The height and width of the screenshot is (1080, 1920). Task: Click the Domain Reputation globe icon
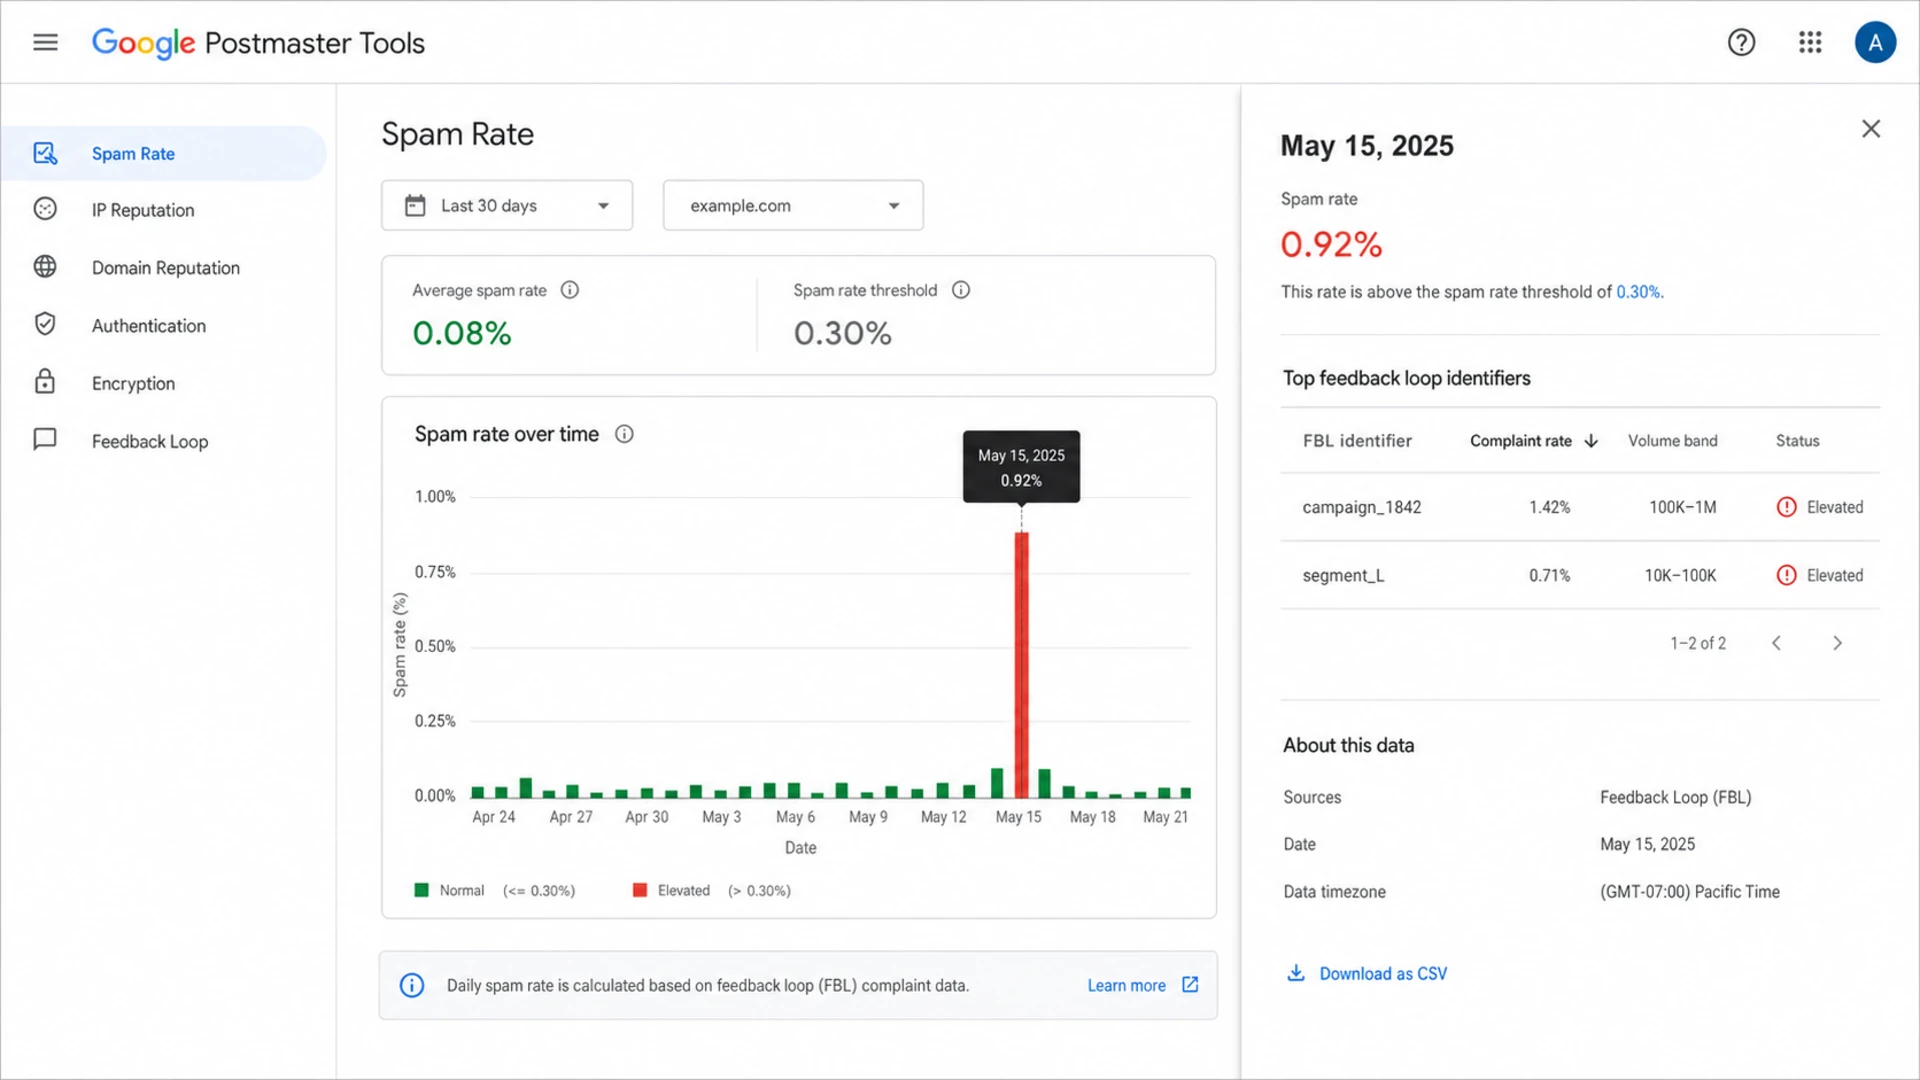point(45,266)
